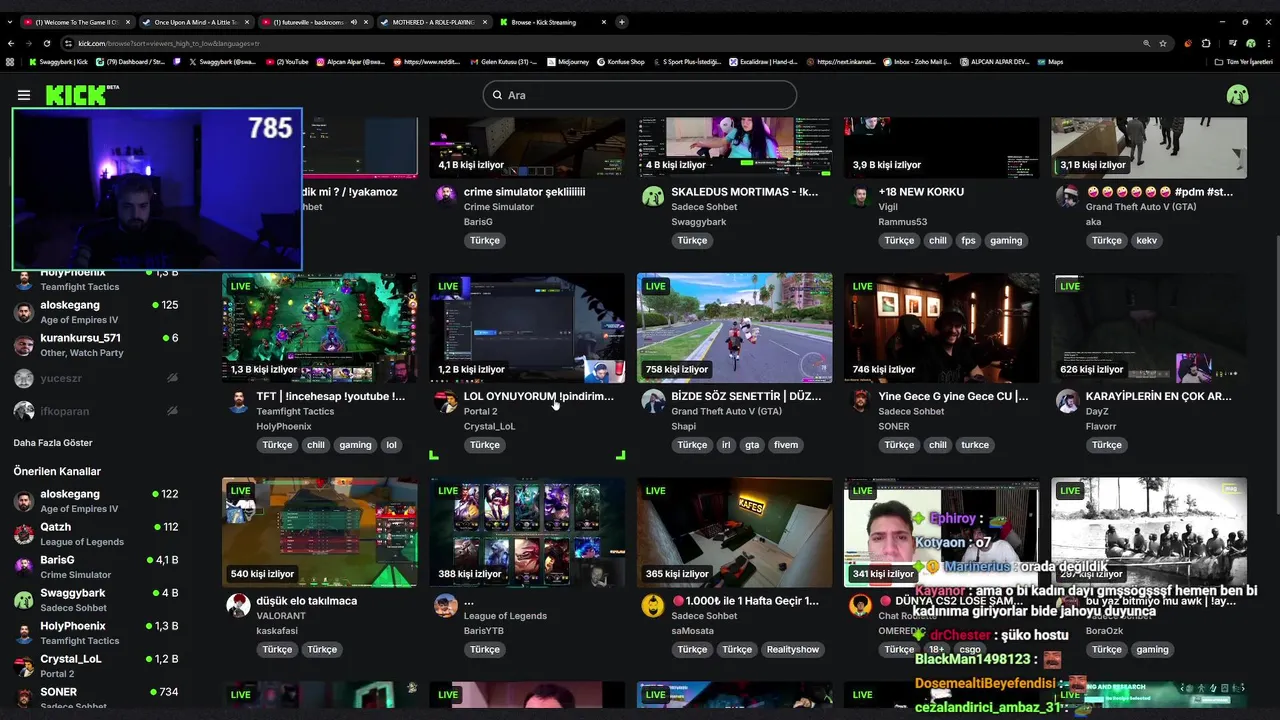Screen dimensions: 1280x720
Task: Open the Kick hamburger sidebar menu
Action: click(24, 95)
